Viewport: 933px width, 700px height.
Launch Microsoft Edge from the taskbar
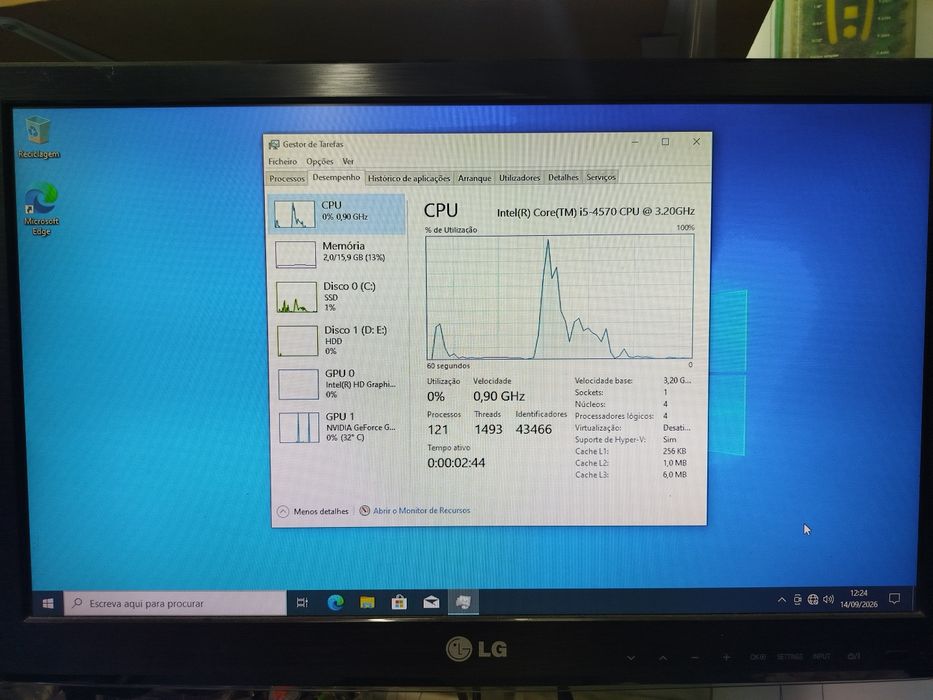point(336,602)
